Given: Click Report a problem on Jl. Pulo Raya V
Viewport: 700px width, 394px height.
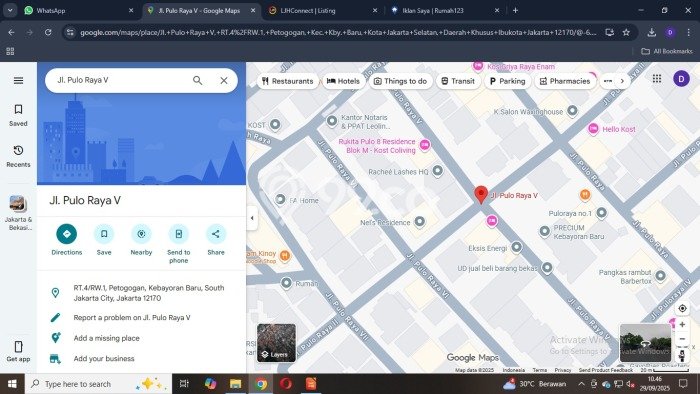Looking at the screenshot, I should pos(132,318).
